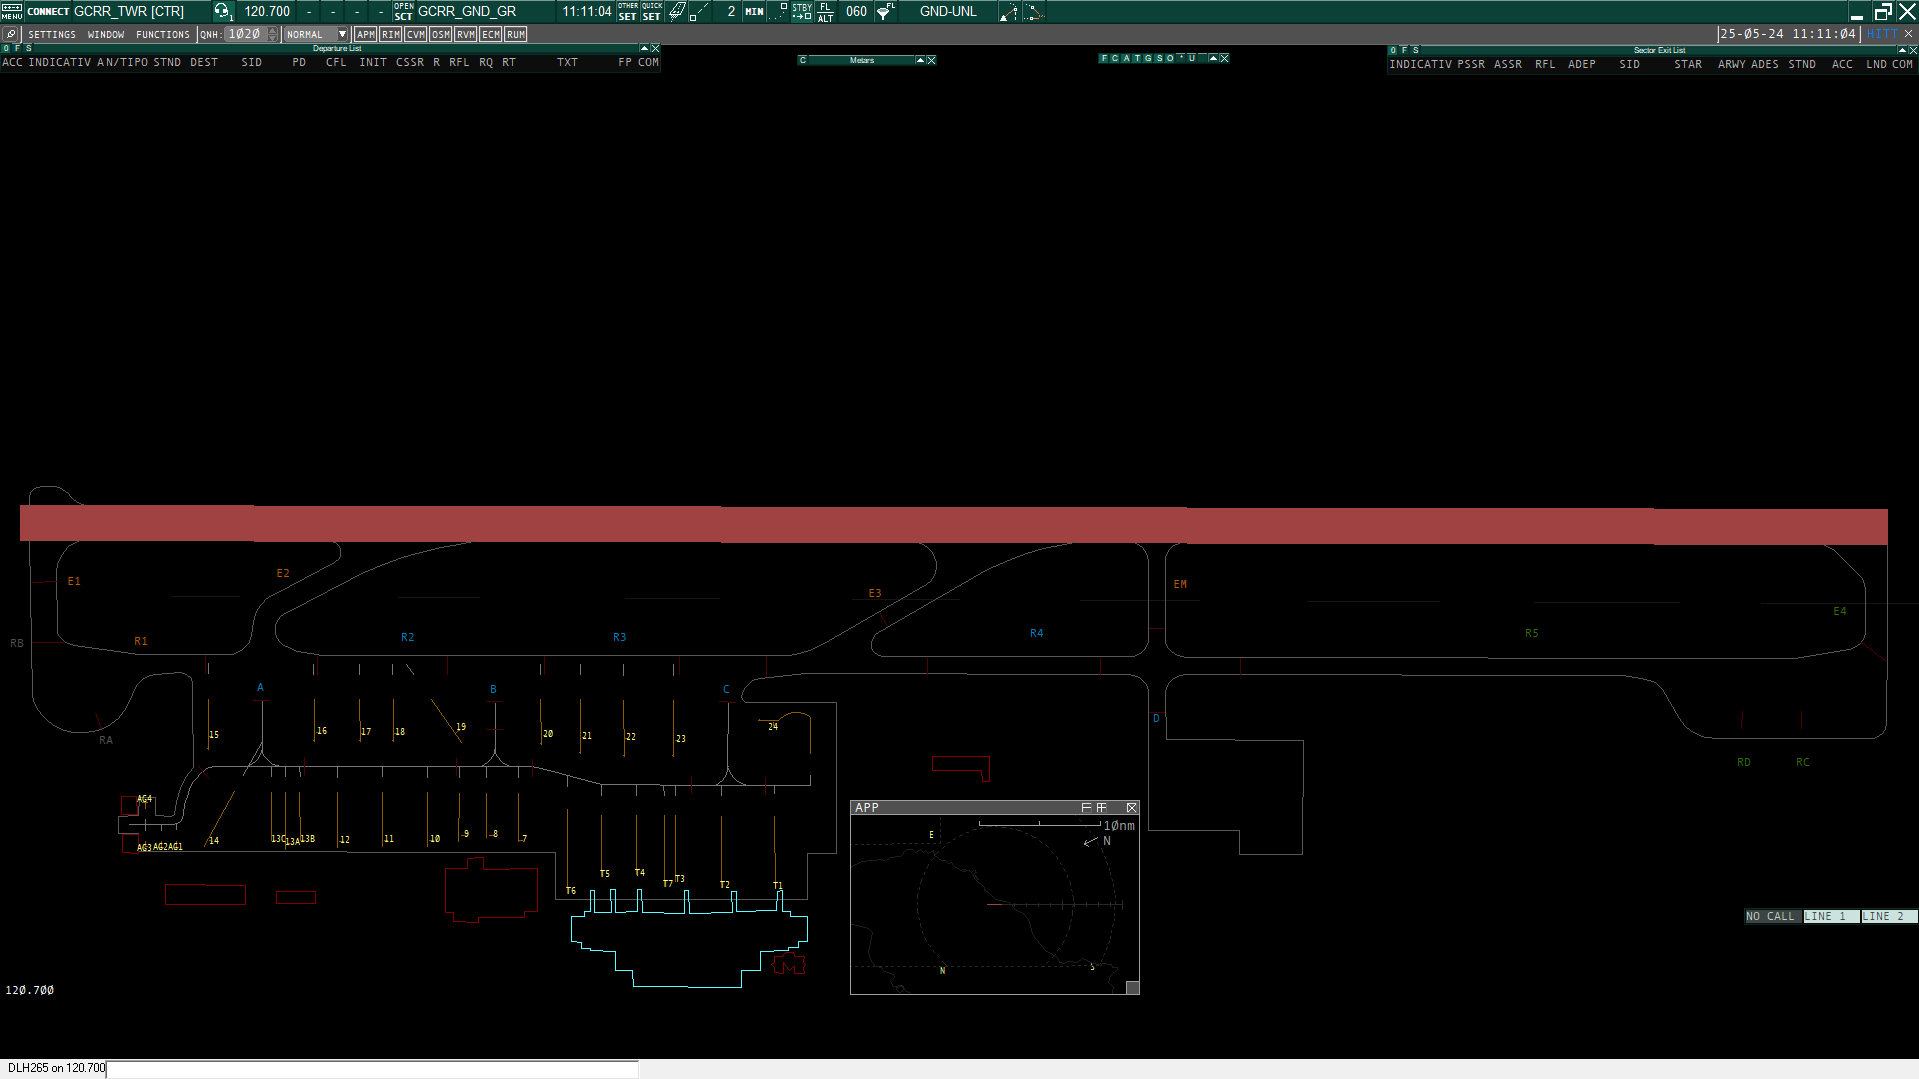Screen dimensions: 1919x1079
Task: Toggle the OSM button
Action: [x=441, y=34]
